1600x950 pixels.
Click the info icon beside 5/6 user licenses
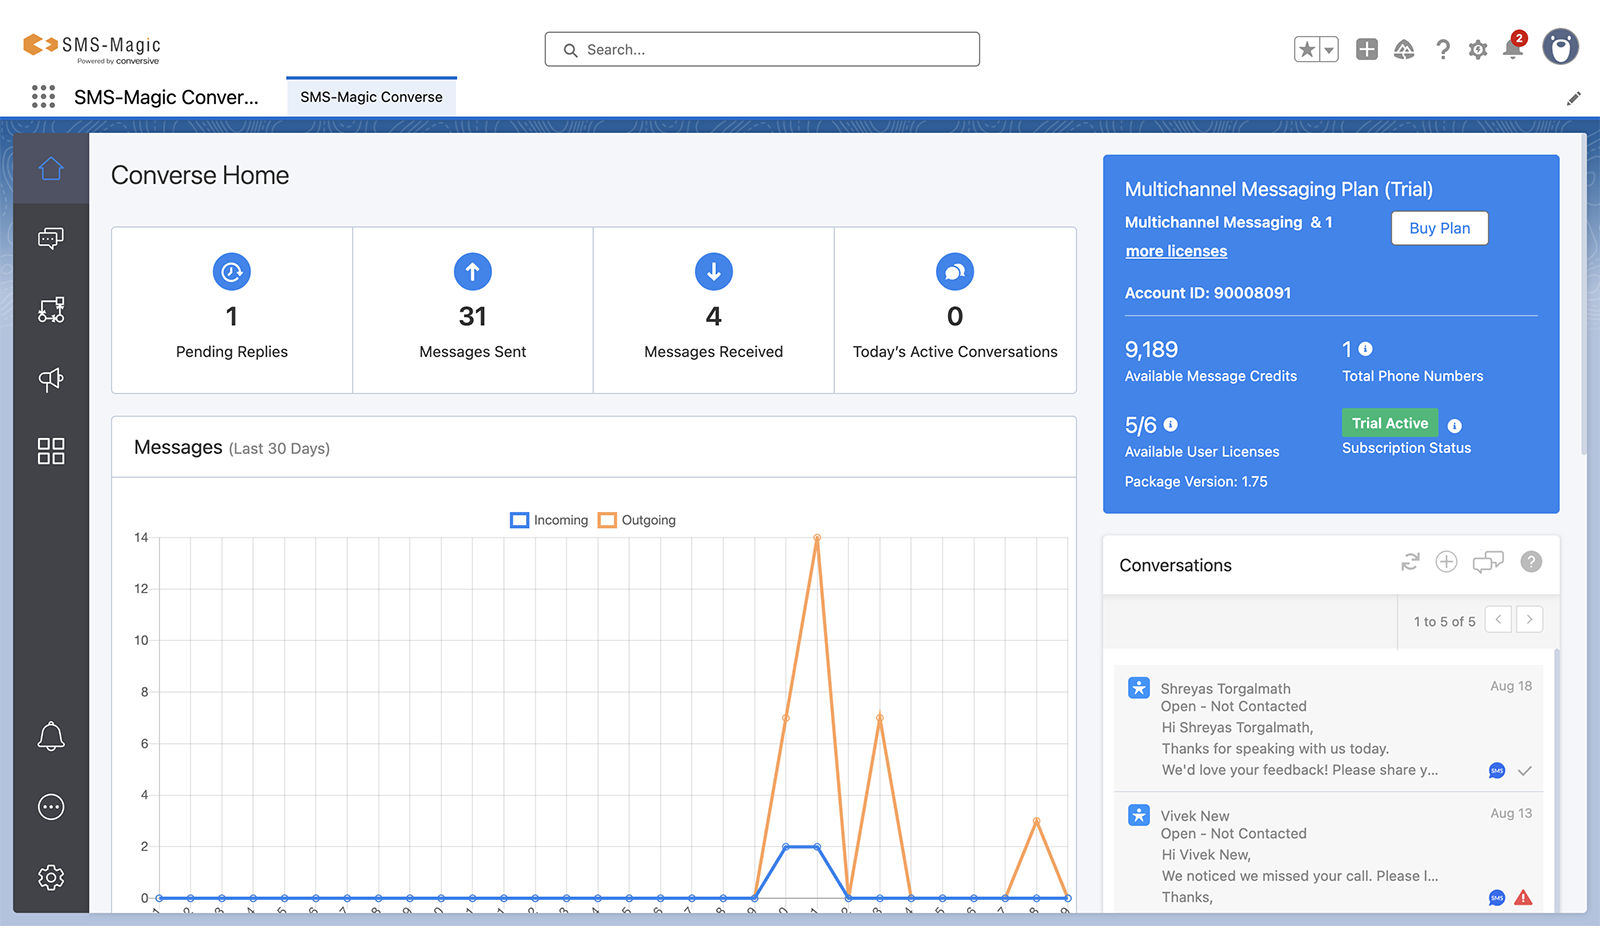click(x=1171, y=425)
